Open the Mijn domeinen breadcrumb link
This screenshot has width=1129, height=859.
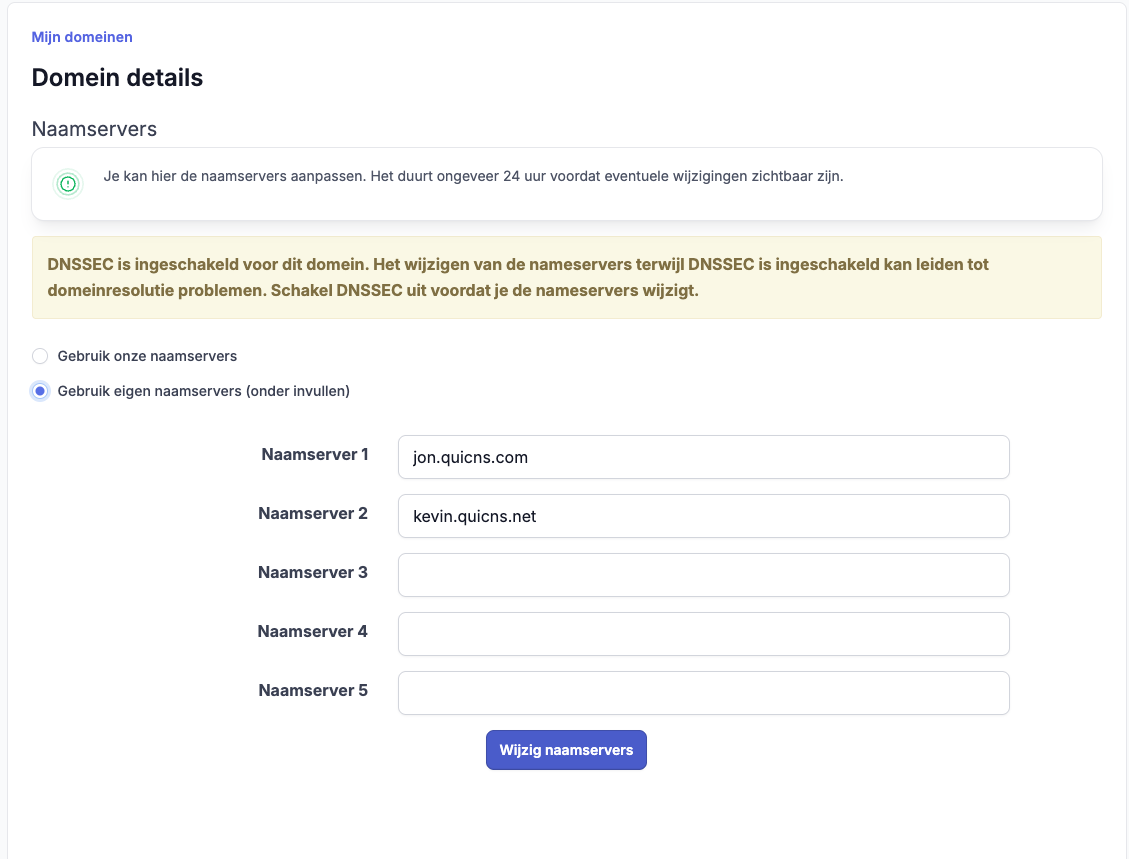coord(82,37)
